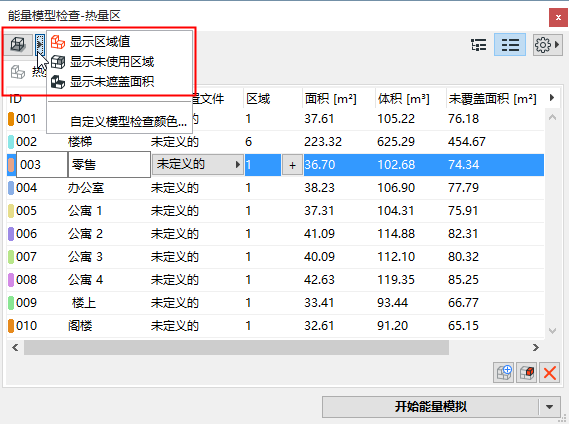Click the add new thermal block icon

tap(504, 372)
